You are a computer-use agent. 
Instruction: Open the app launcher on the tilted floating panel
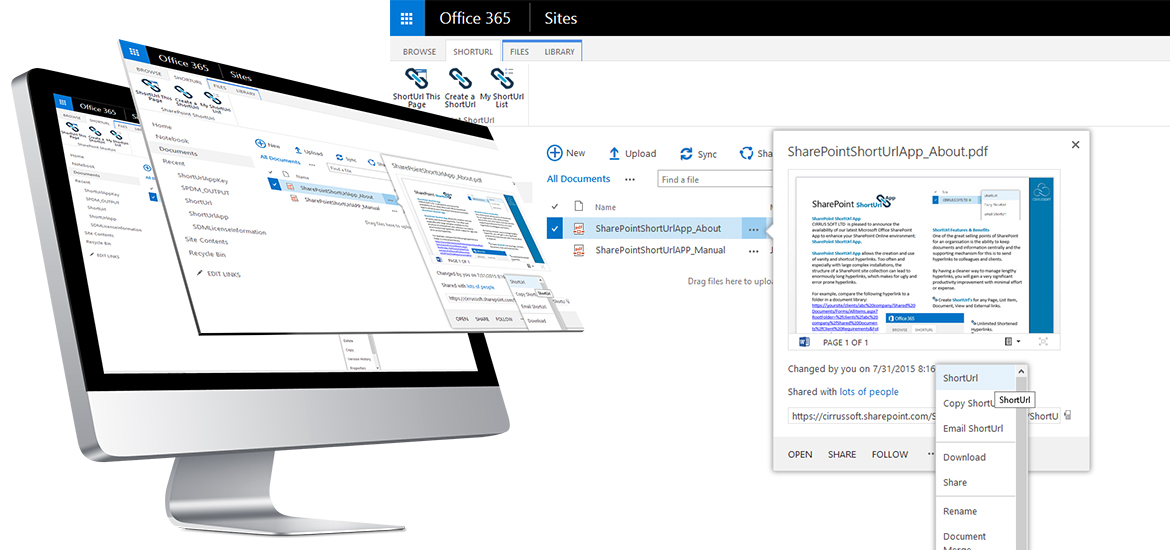coord(134,51)
